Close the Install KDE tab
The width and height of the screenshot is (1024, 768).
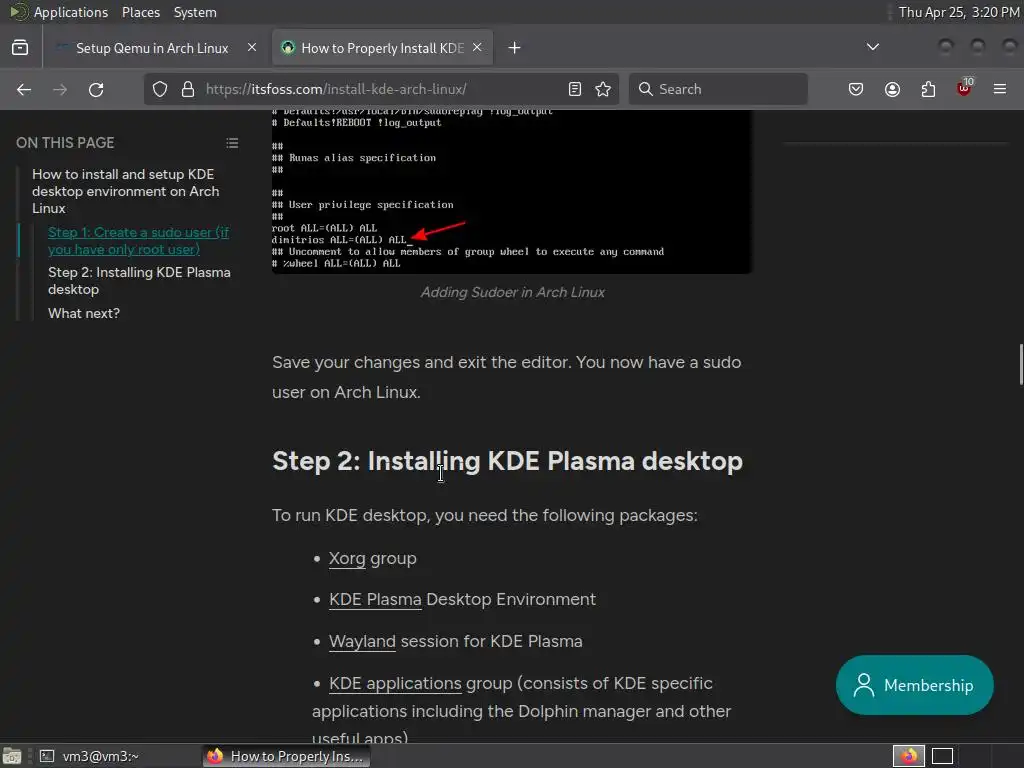(x=477, y=48)
